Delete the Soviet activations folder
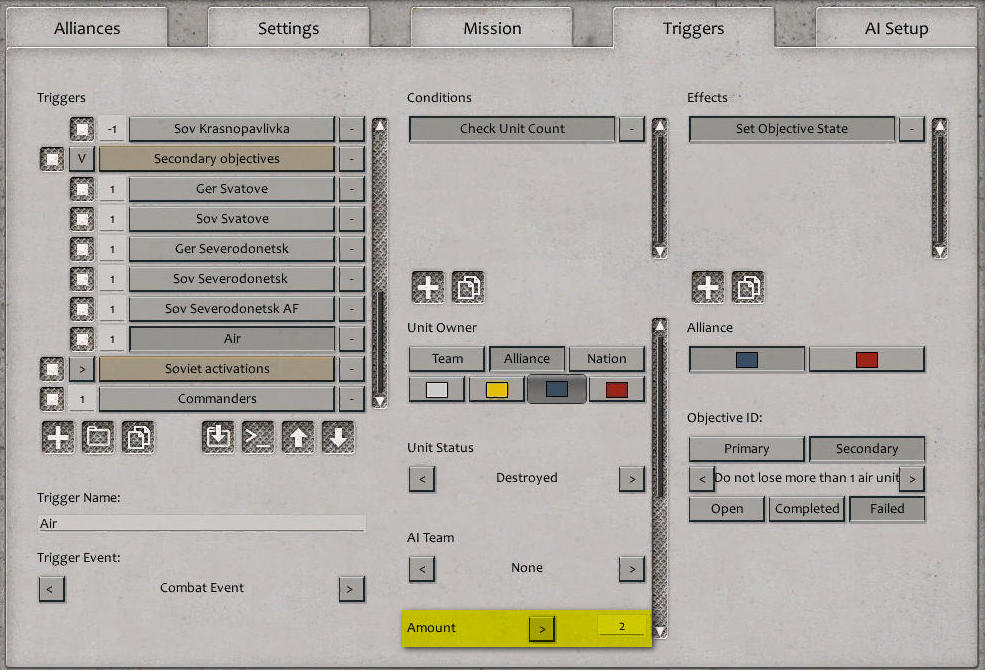Viewport: 985px width, 670px height. (x=352, y=369)
